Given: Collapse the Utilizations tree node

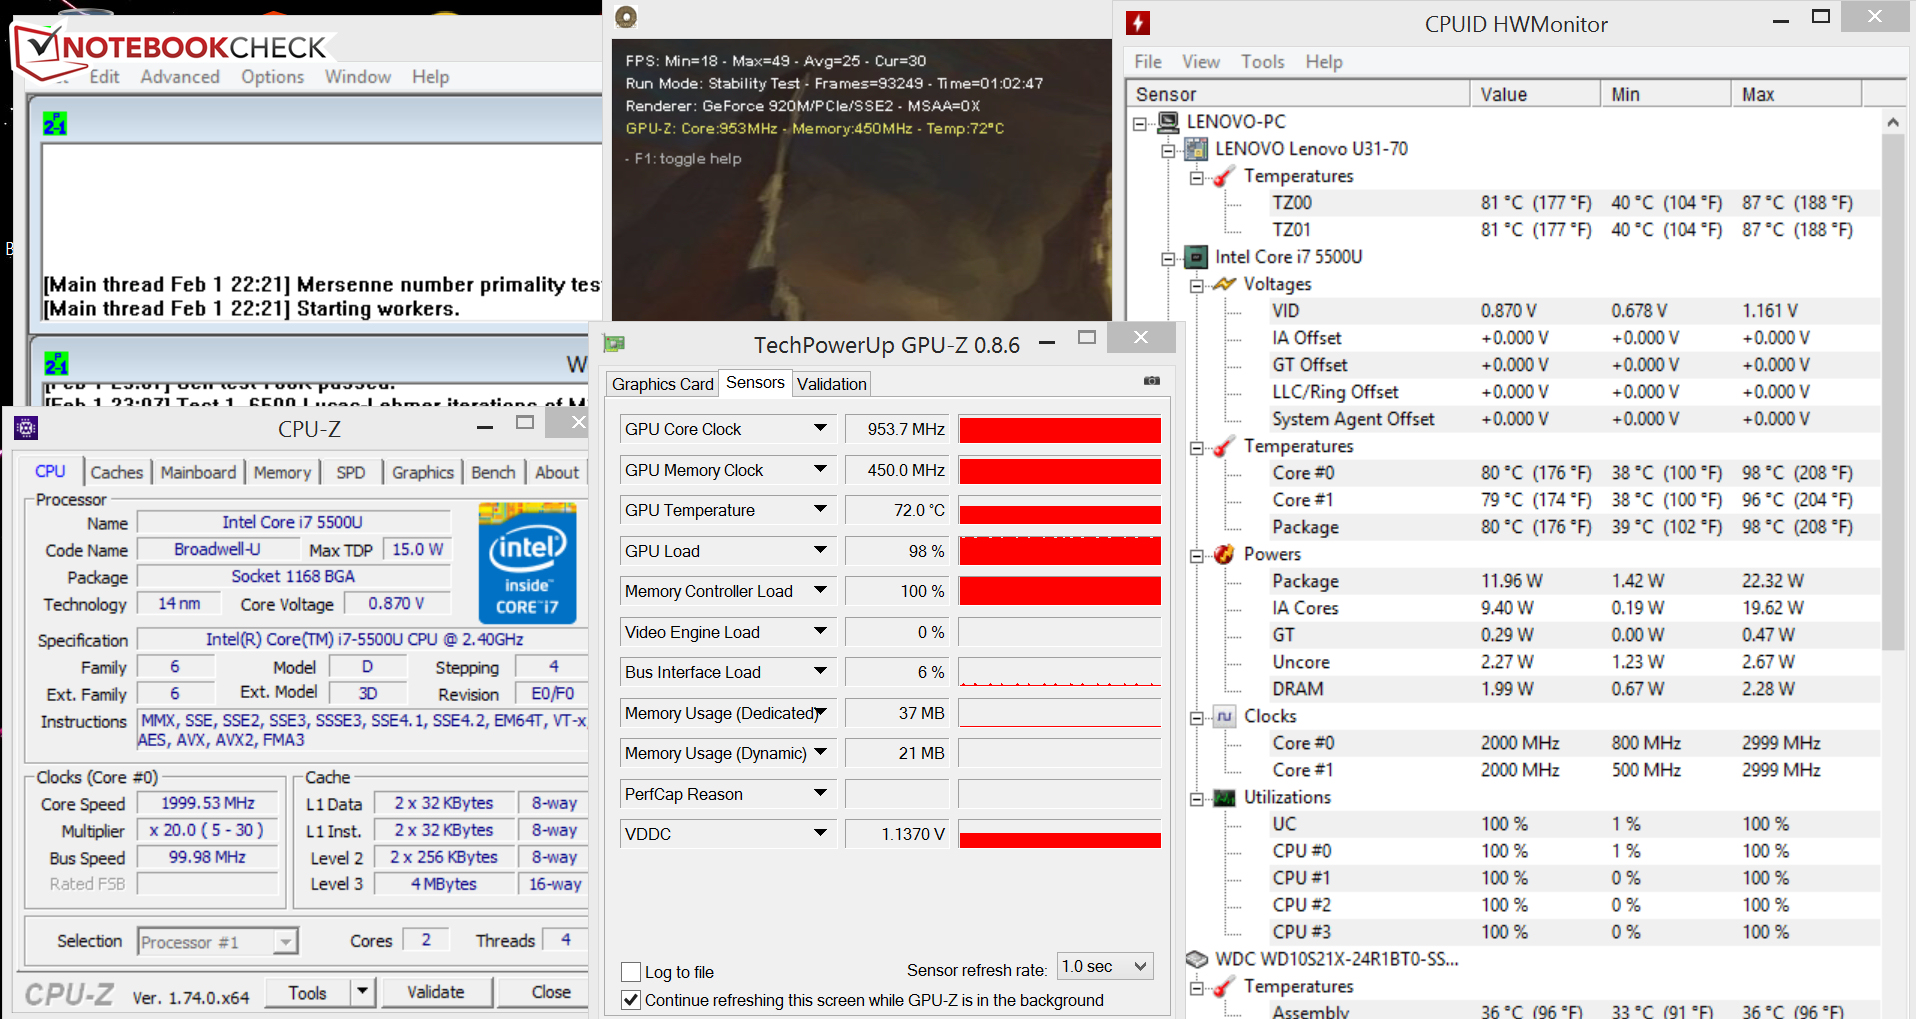Looking at the screenshot, I should pyautogui.click(x=1196, y=799).
